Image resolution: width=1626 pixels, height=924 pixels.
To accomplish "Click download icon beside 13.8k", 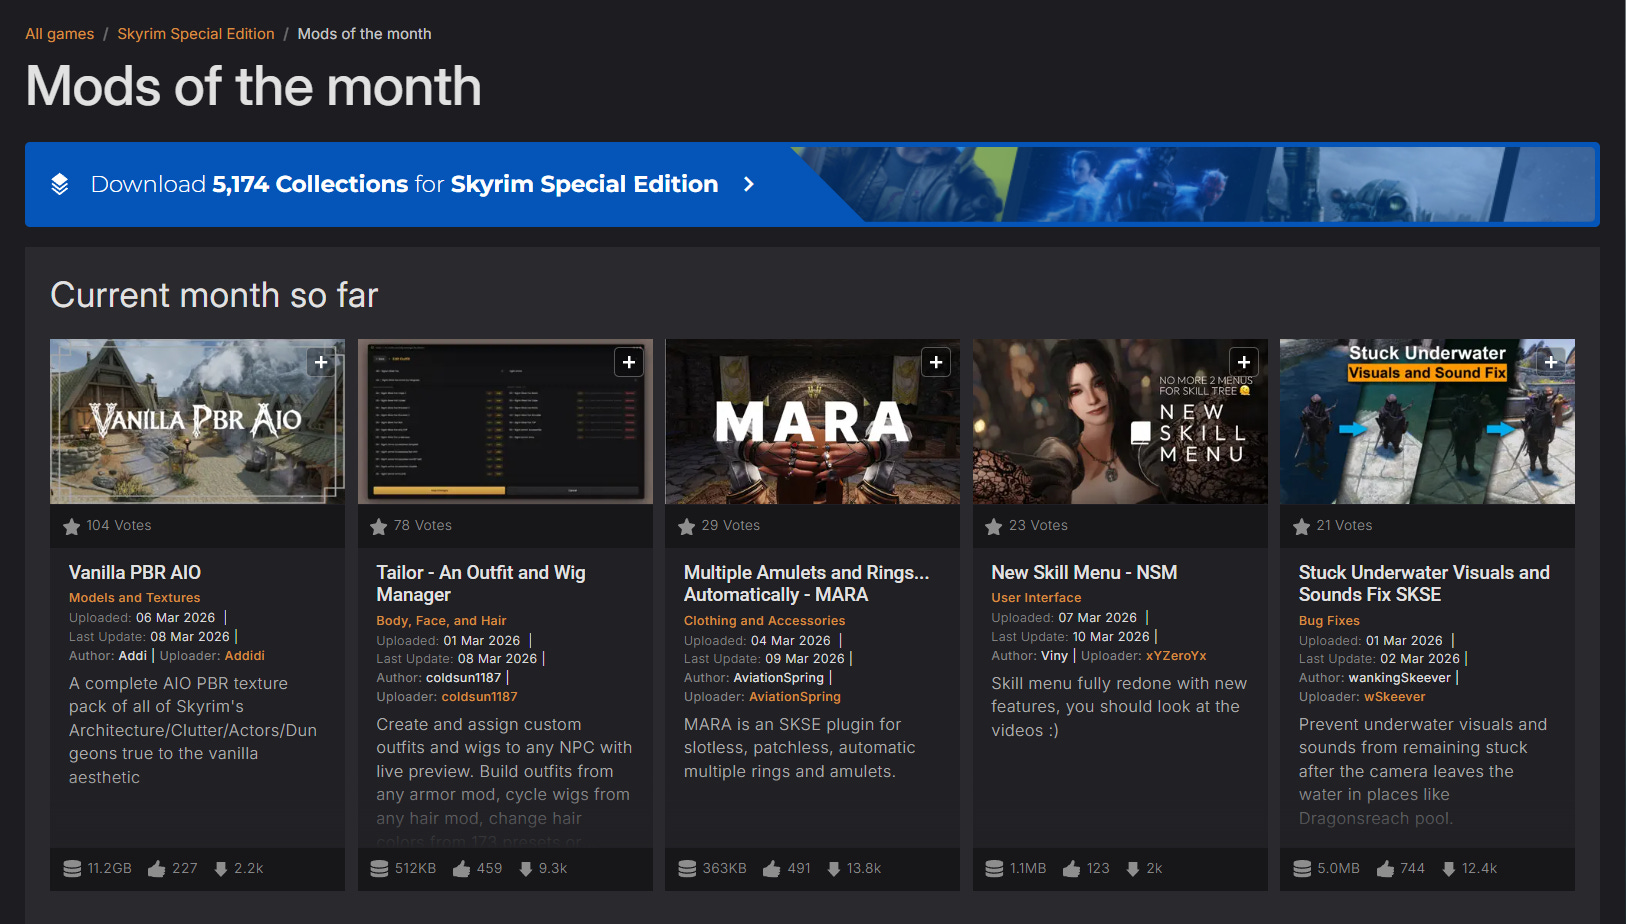I will [834, 869].
